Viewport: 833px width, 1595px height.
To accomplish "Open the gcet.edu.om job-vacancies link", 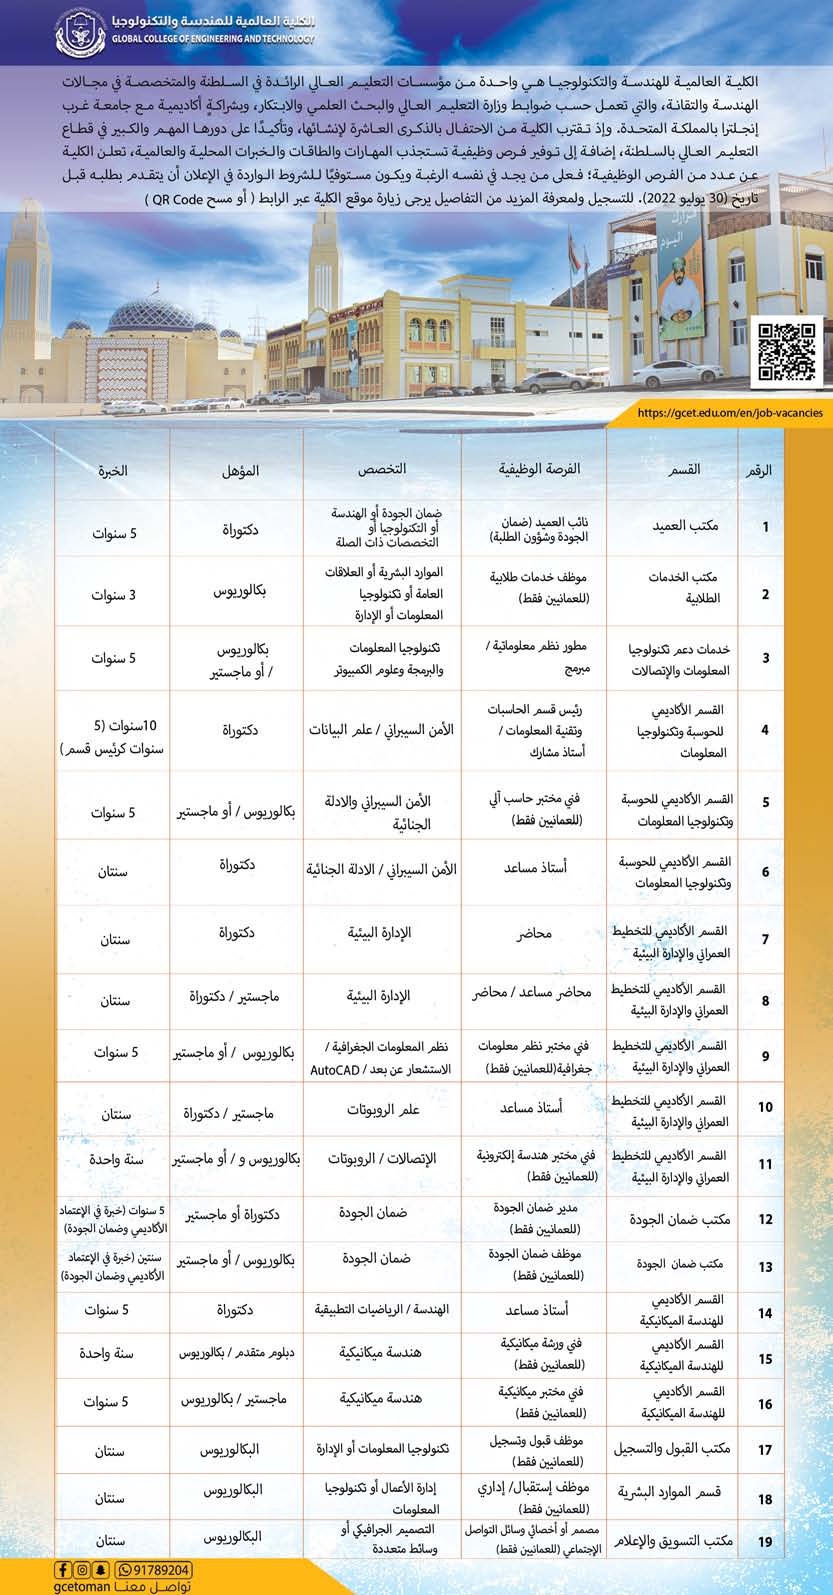I will click(729, 411).
